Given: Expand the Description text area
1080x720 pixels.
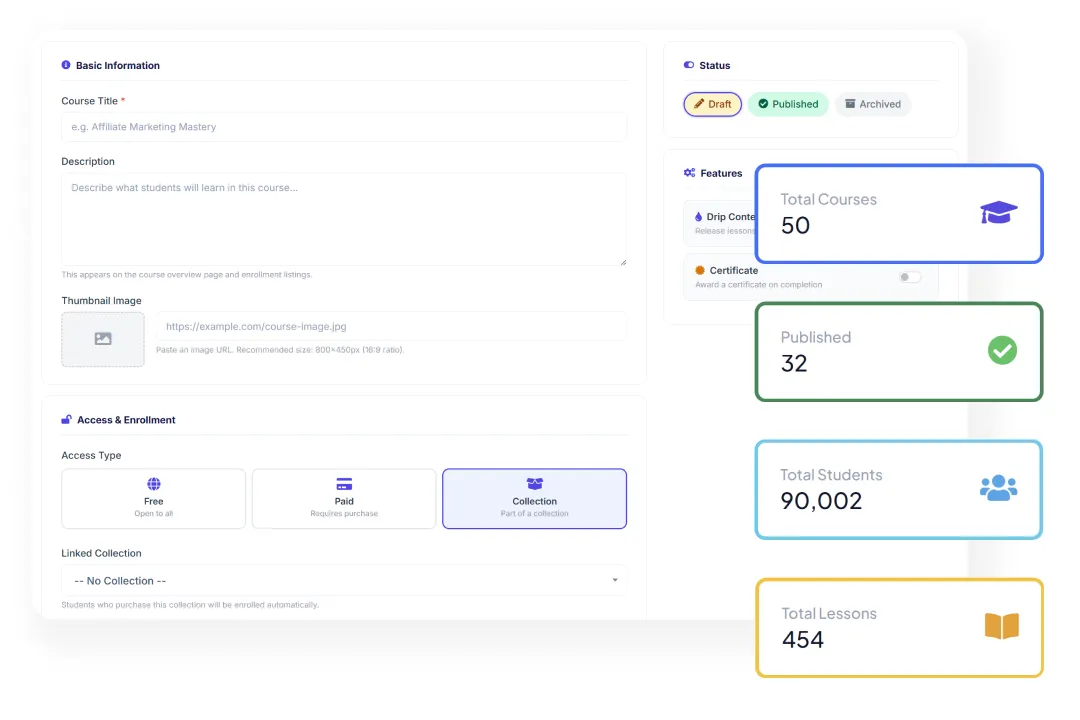Looking at the screenshot, I should coord(623,262).
